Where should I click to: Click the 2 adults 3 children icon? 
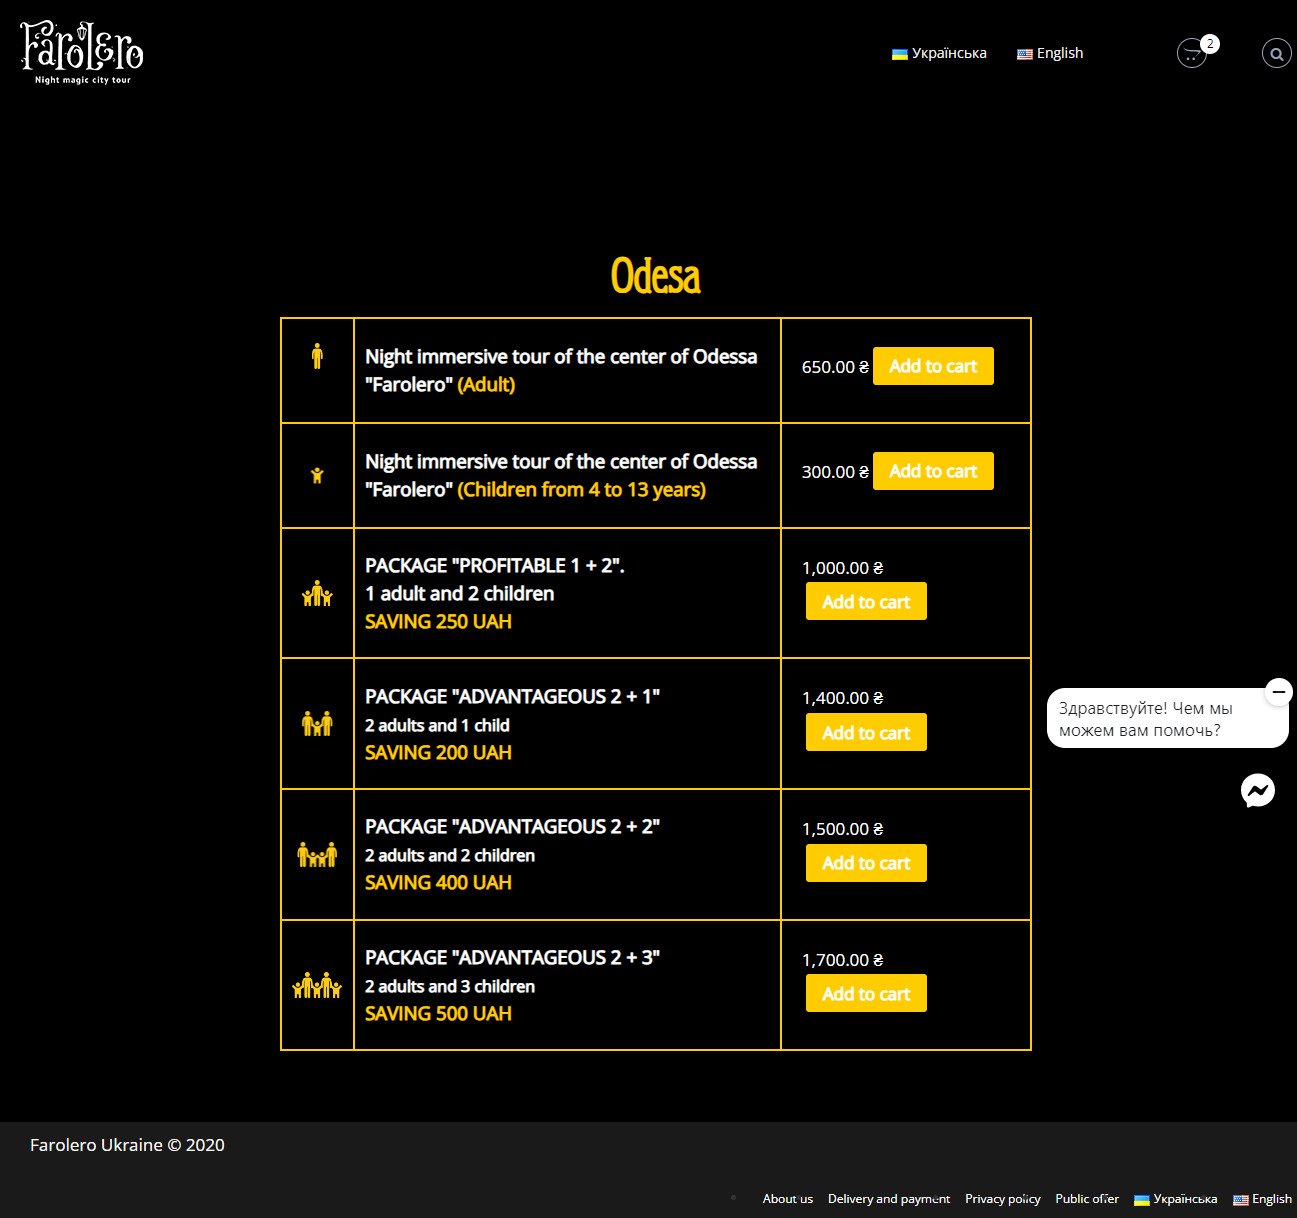317,986
